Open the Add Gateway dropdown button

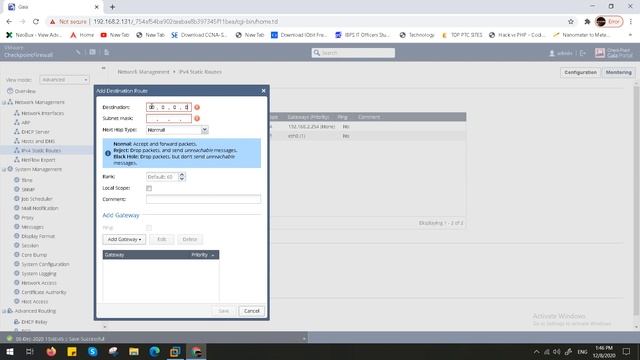click(x=124, y=239)
